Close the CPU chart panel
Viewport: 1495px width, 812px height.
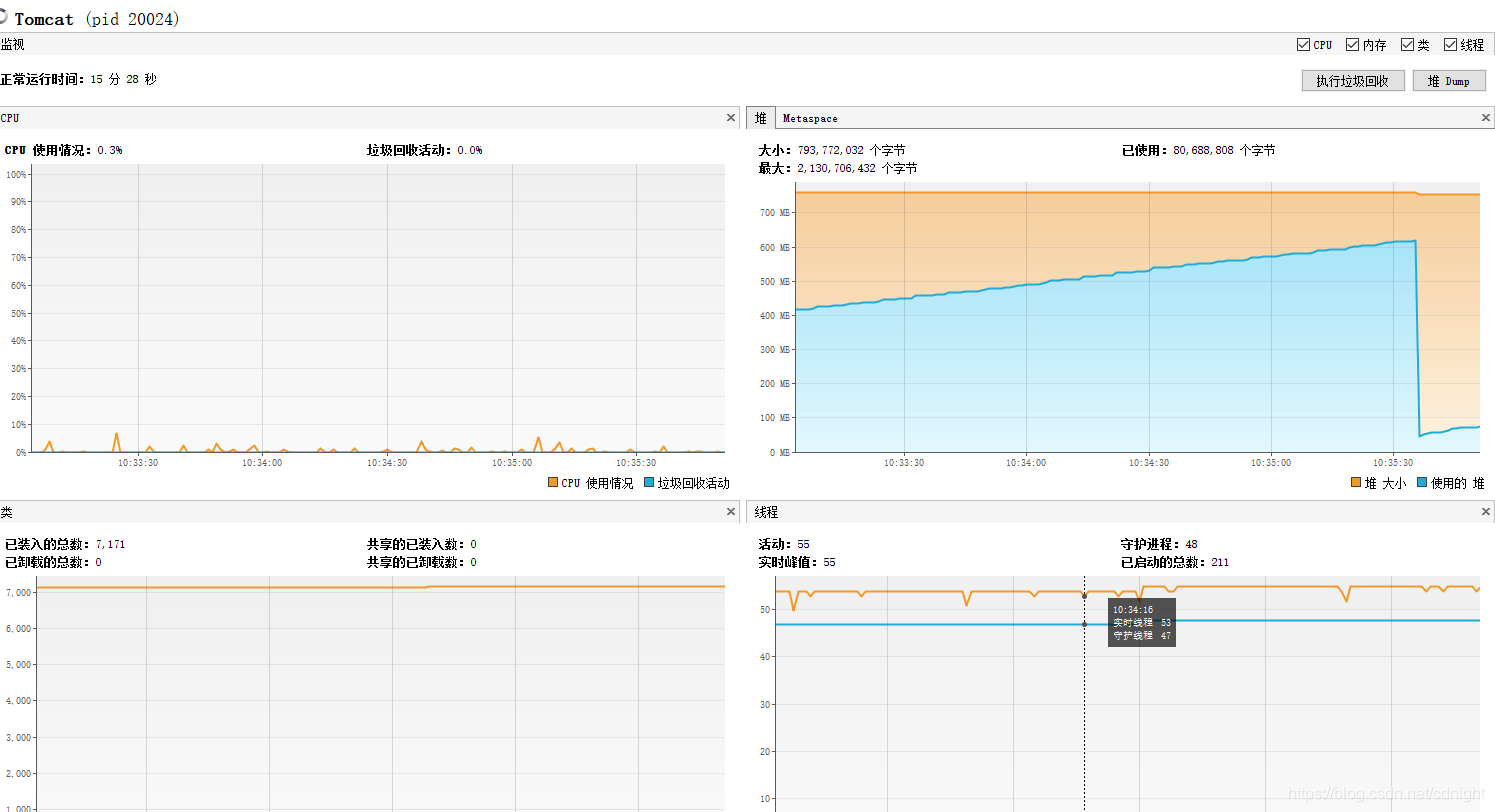pos(731,118)
